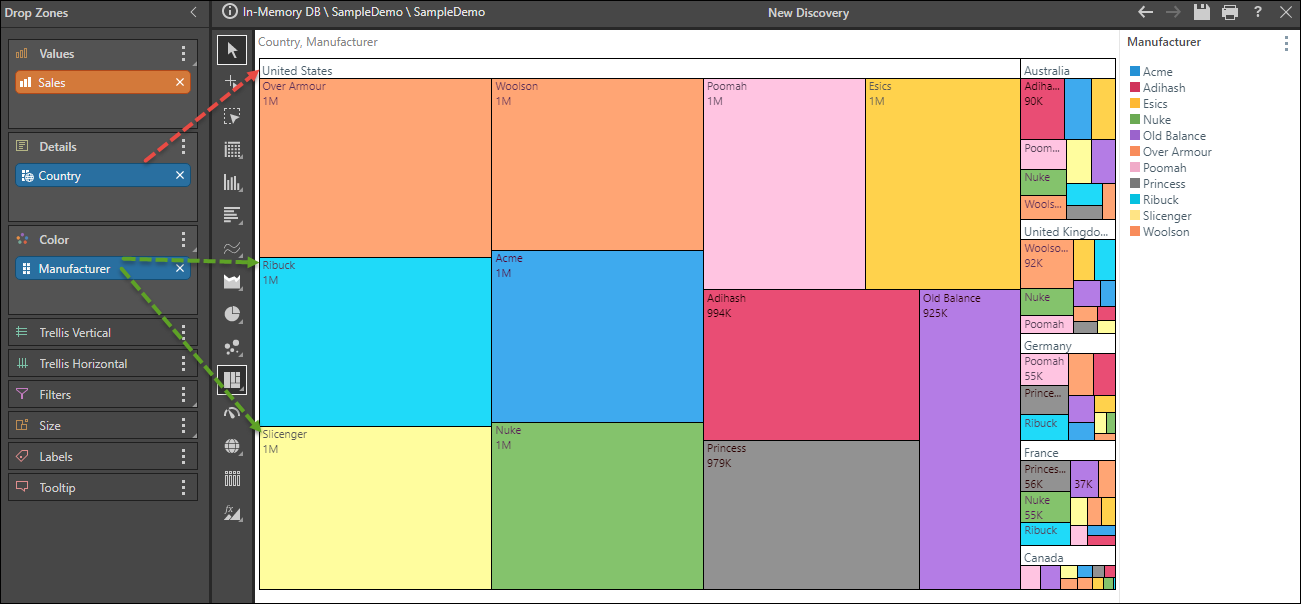This screenshot has height=604, width=1301.
Task: Click the Print icon in the title bar
Action: tap(1230, 12)
